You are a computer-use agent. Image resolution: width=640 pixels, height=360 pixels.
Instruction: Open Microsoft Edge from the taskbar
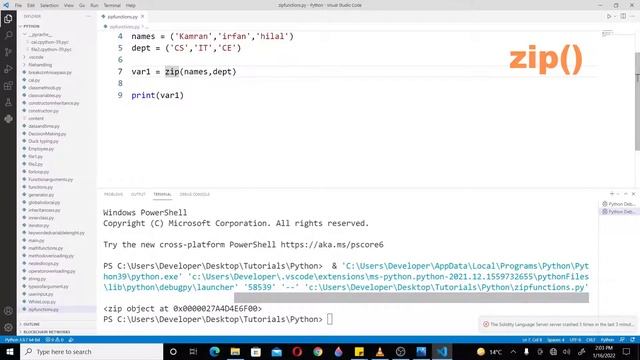(x=214, y=351)
